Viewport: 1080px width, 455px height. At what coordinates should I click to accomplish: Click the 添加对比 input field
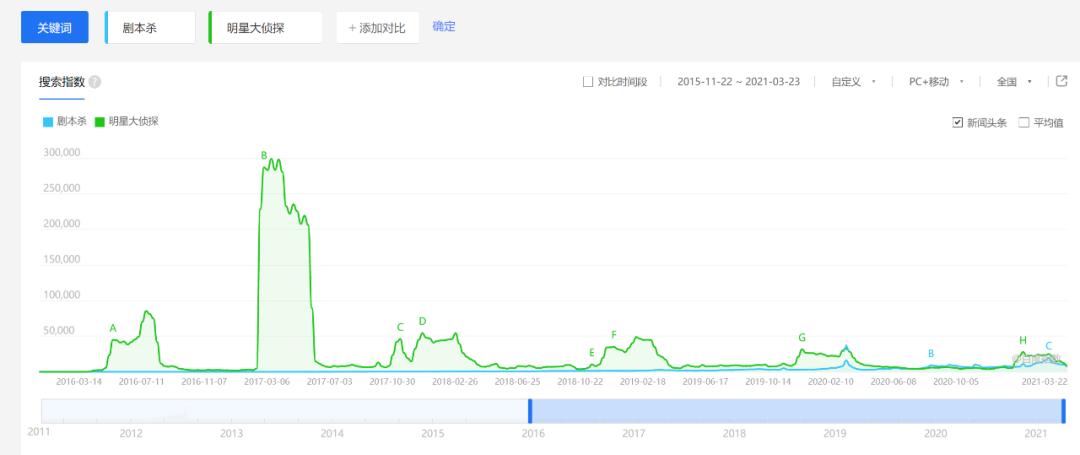(377, 28)
